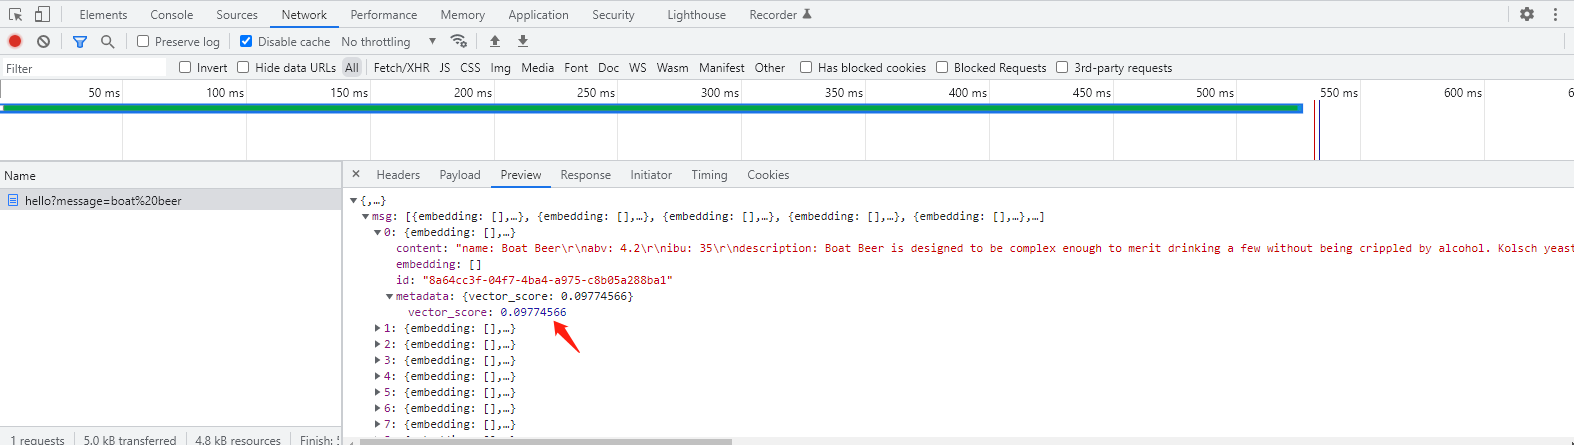Show All request types

click(x=352, y=67)
